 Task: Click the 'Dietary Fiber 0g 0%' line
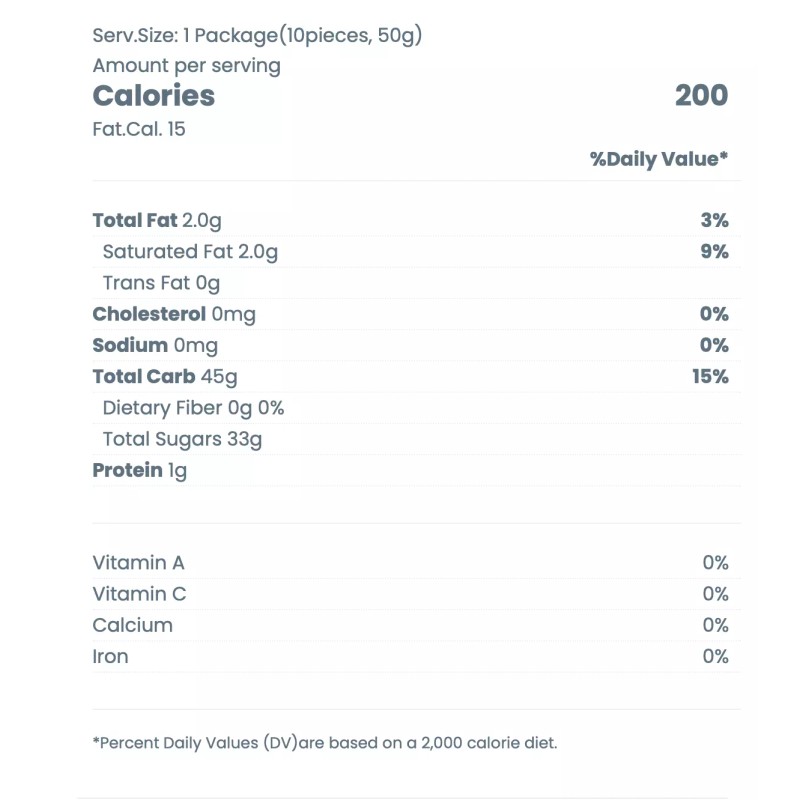(x=193, y=408)
